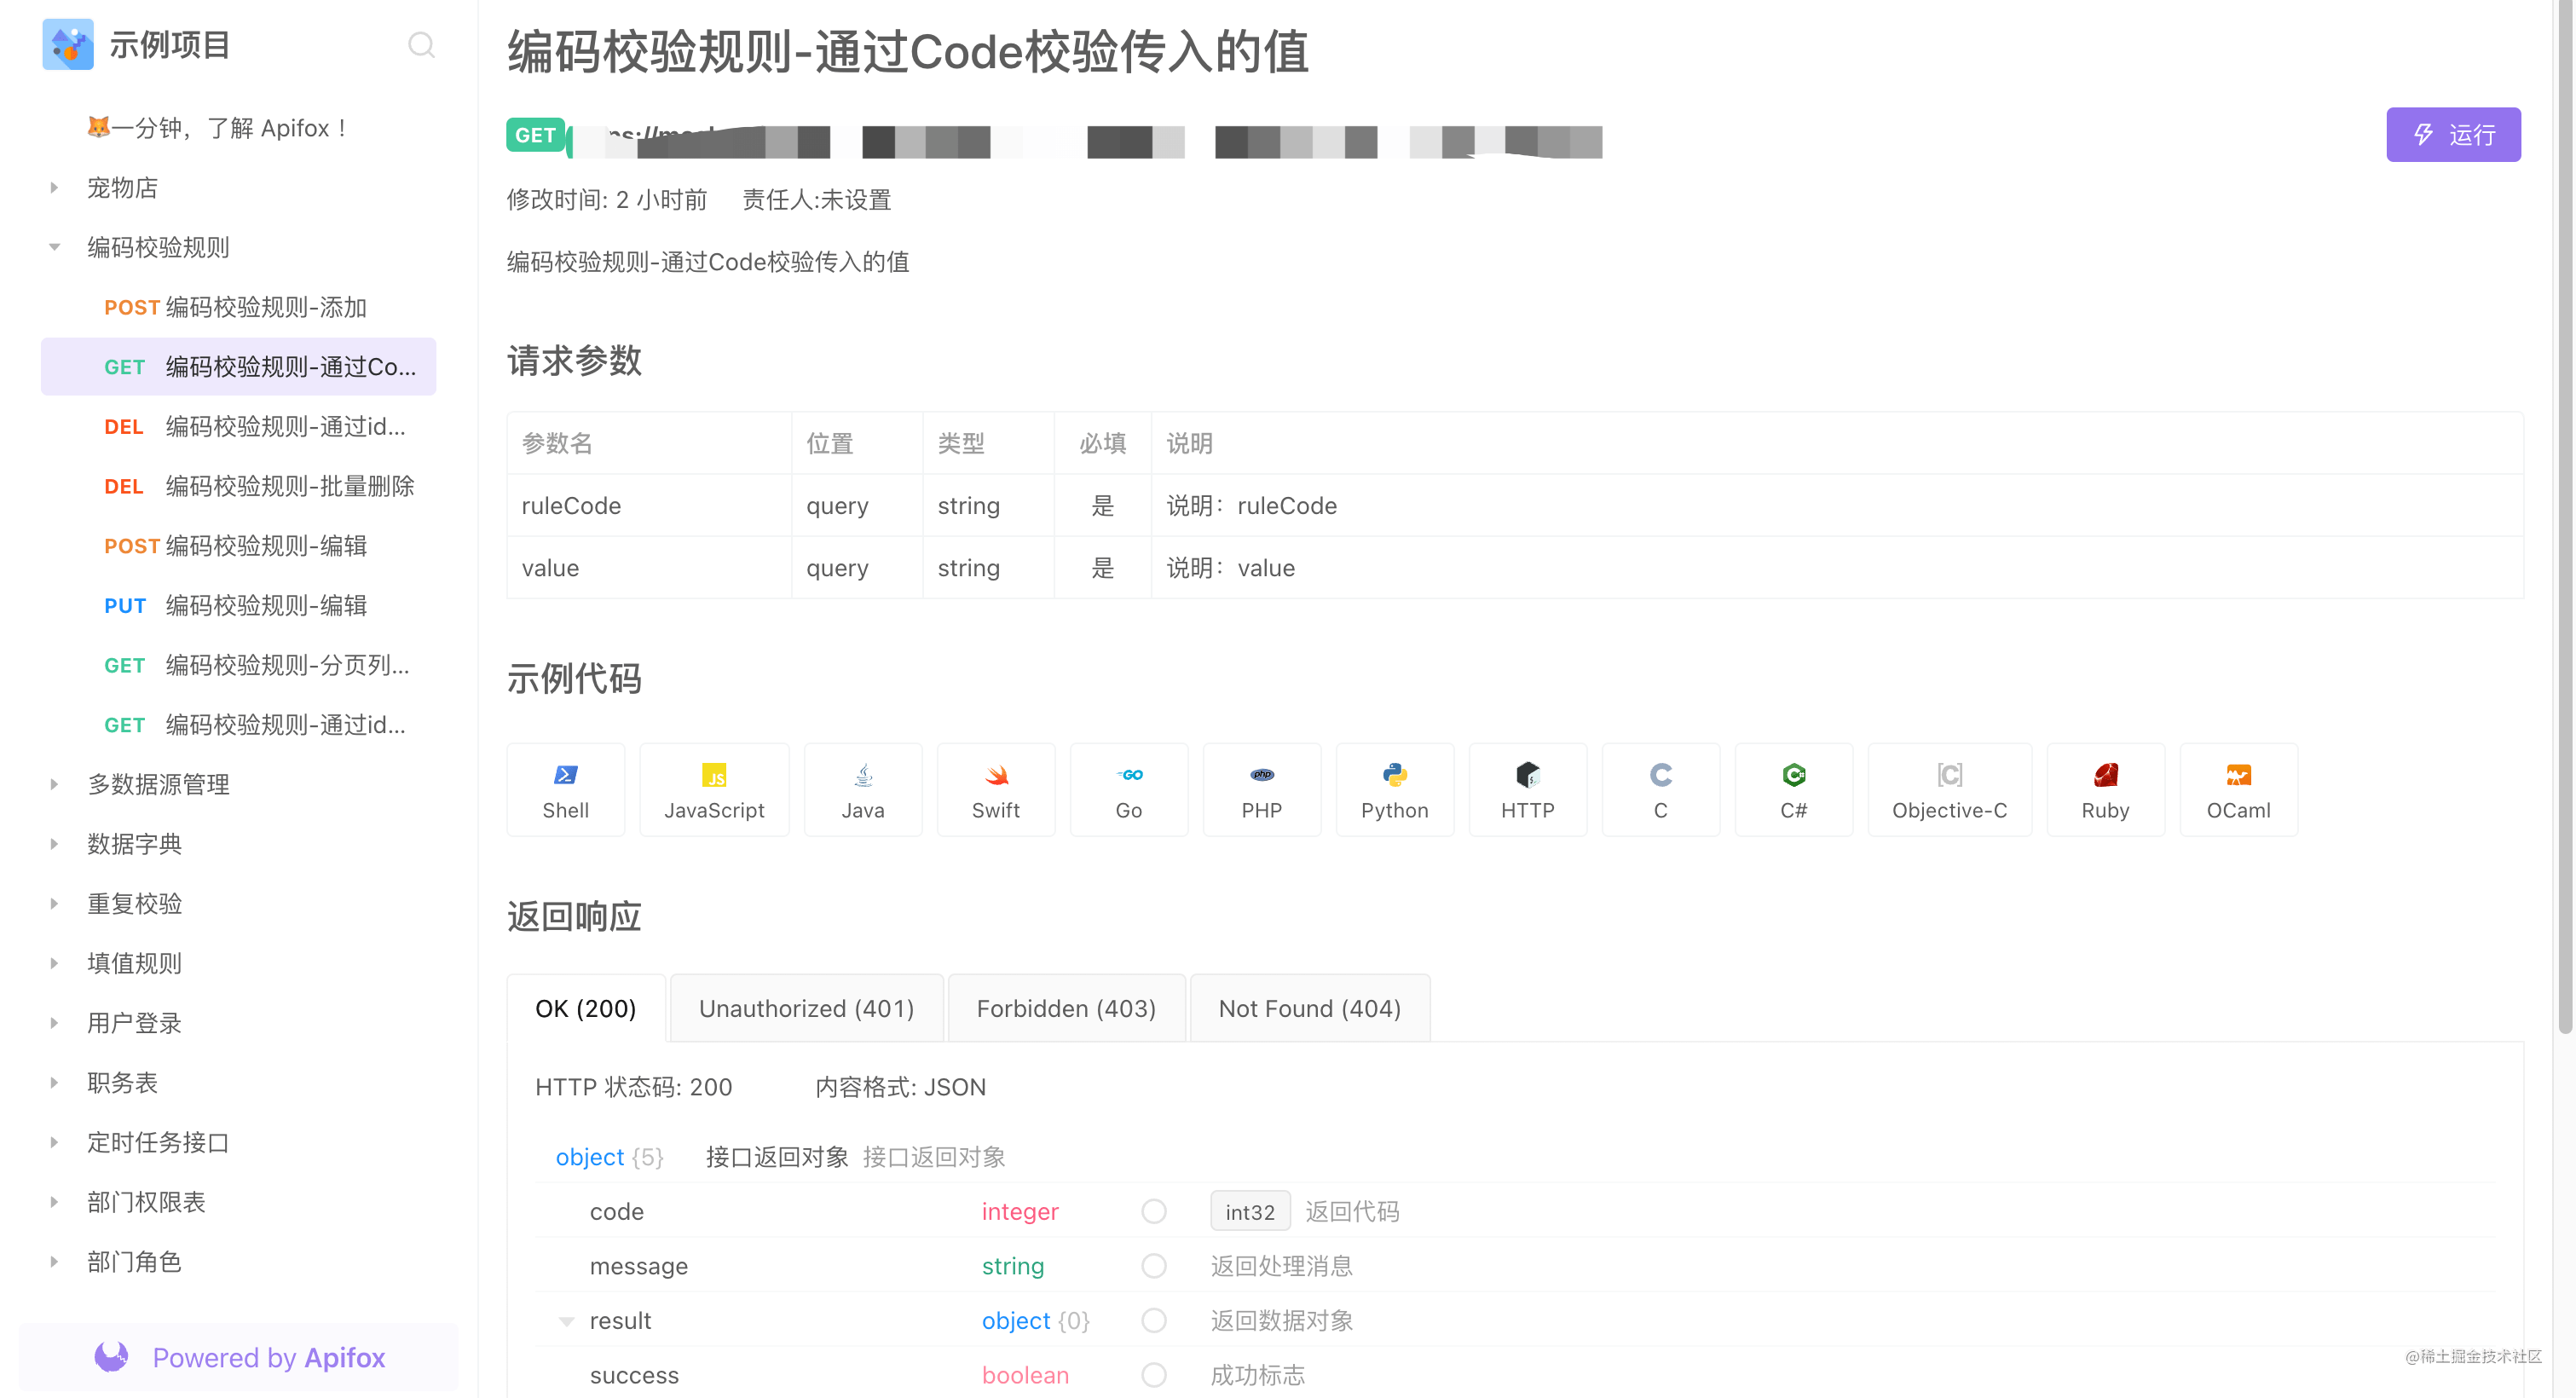The width and height of the screenshot is (2576, 1398).
Task: Click the purple 运行 button
Action: [x=2453, y=135]
